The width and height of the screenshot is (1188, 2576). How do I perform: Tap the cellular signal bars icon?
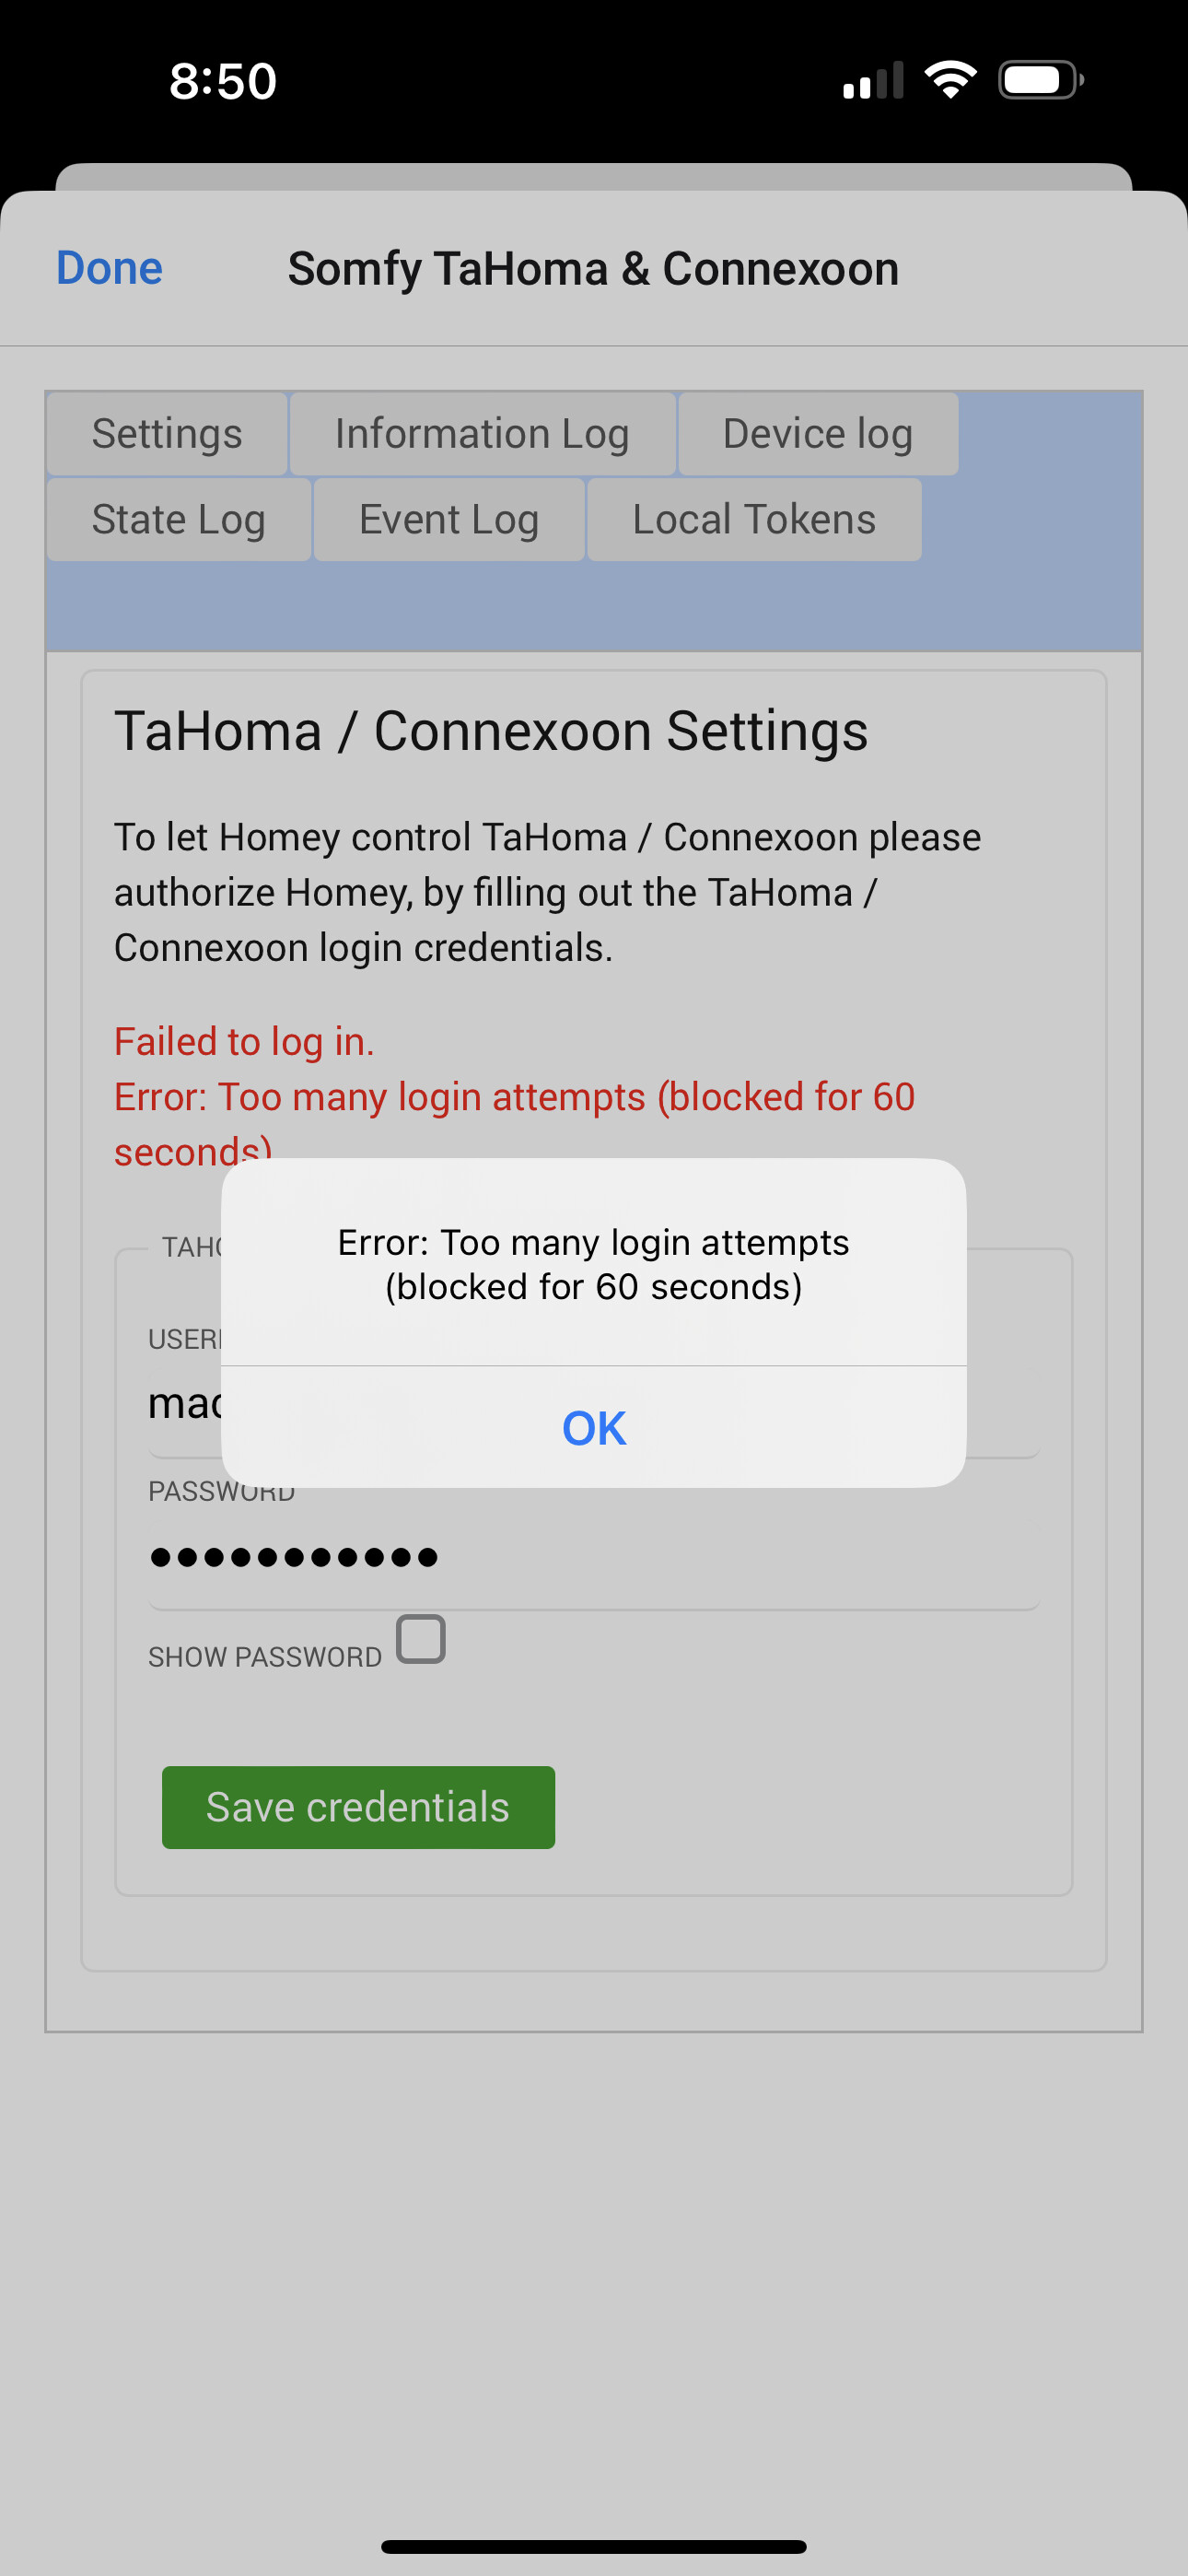pyautogui.click(x=873, y=80)
